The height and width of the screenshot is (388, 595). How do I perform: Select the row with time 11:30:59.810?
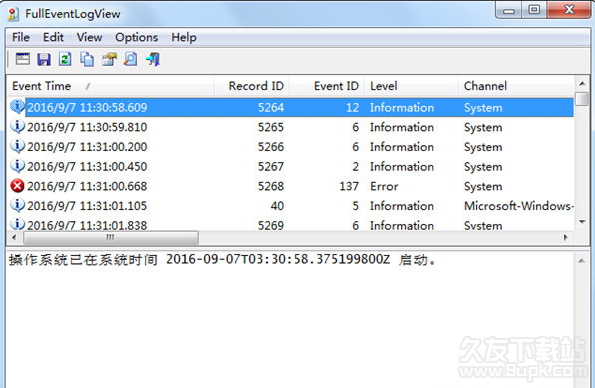[291, 127]
